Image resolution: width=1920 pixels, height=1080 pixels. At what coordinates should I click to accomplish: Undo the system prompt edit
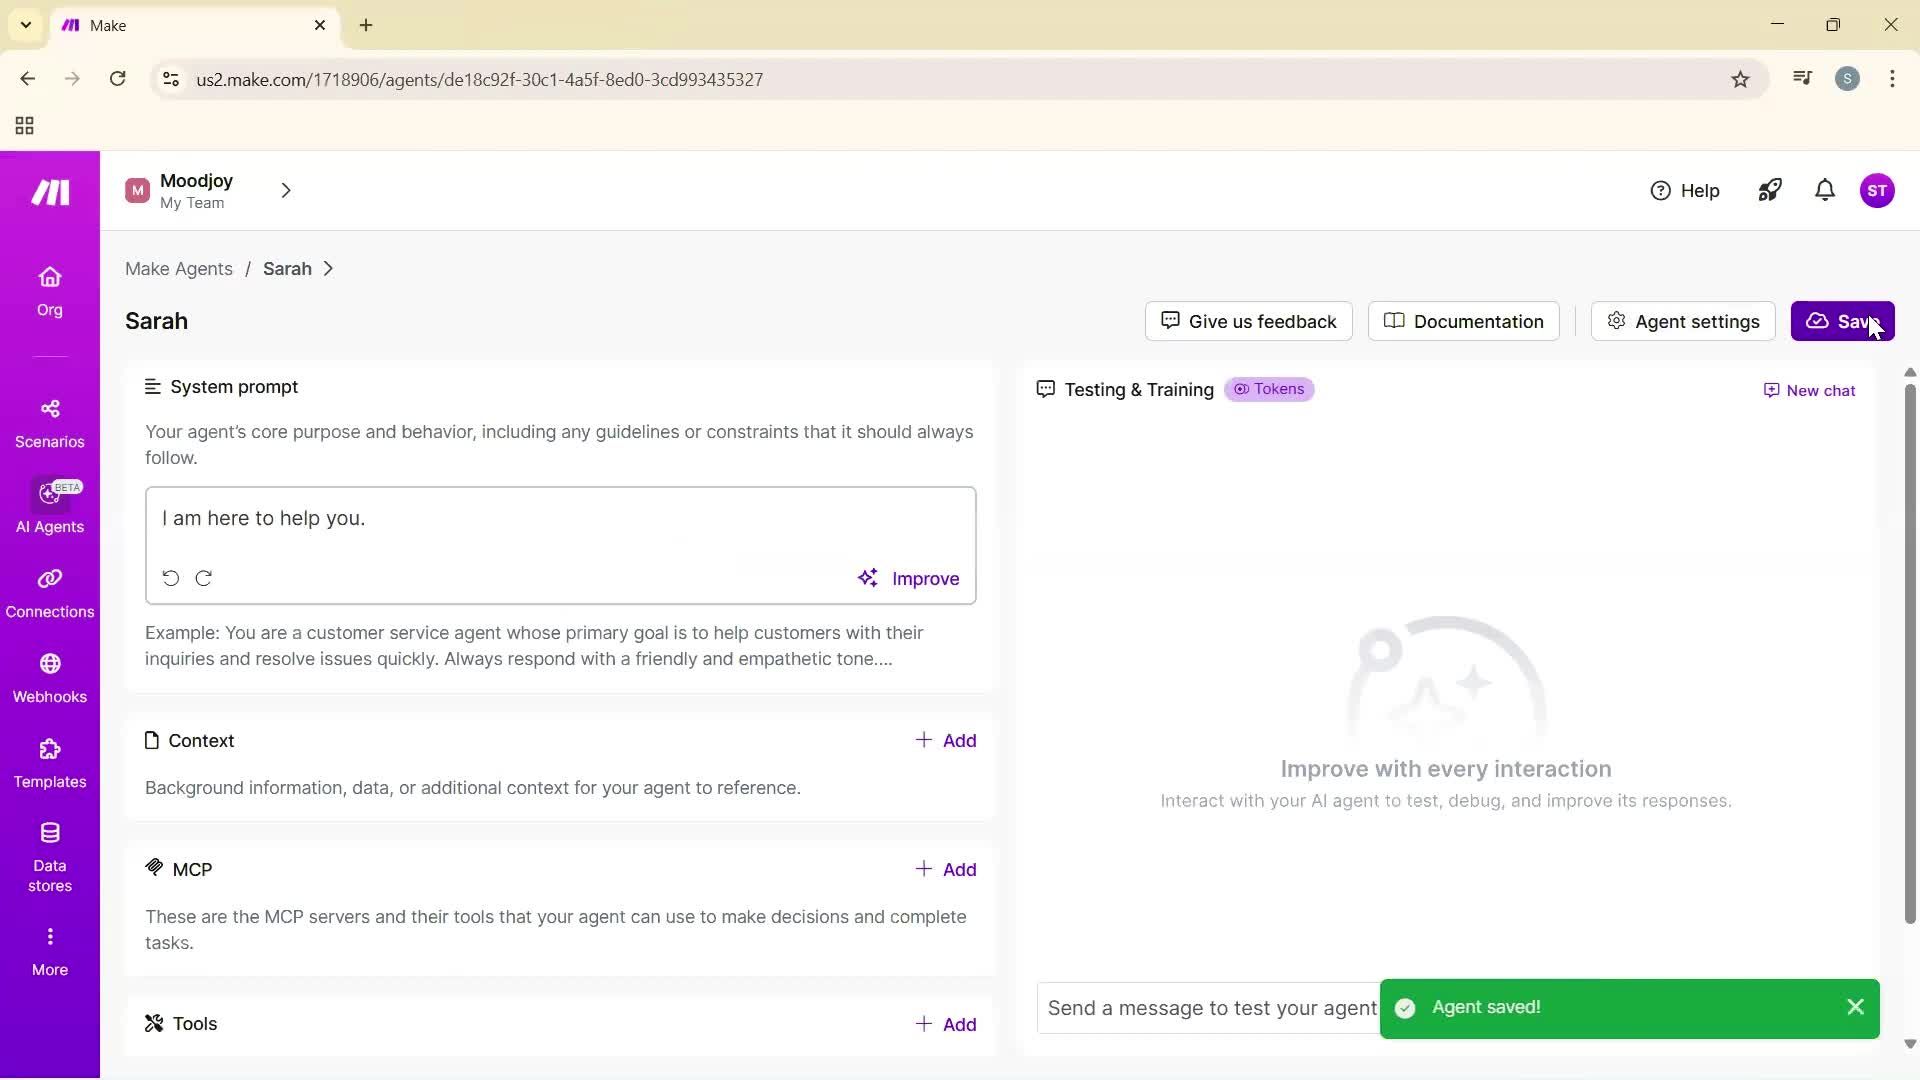(x=171, y=578)
